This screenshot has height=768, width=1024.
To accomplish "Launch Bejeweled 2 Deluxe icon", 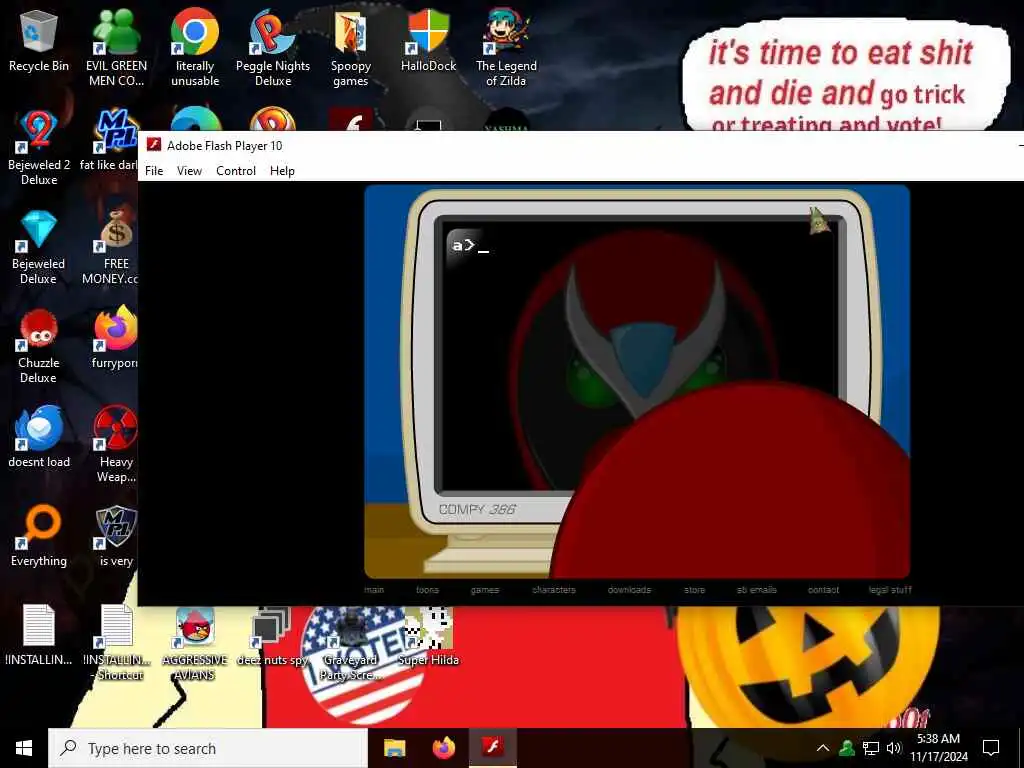I will [39, 148].
